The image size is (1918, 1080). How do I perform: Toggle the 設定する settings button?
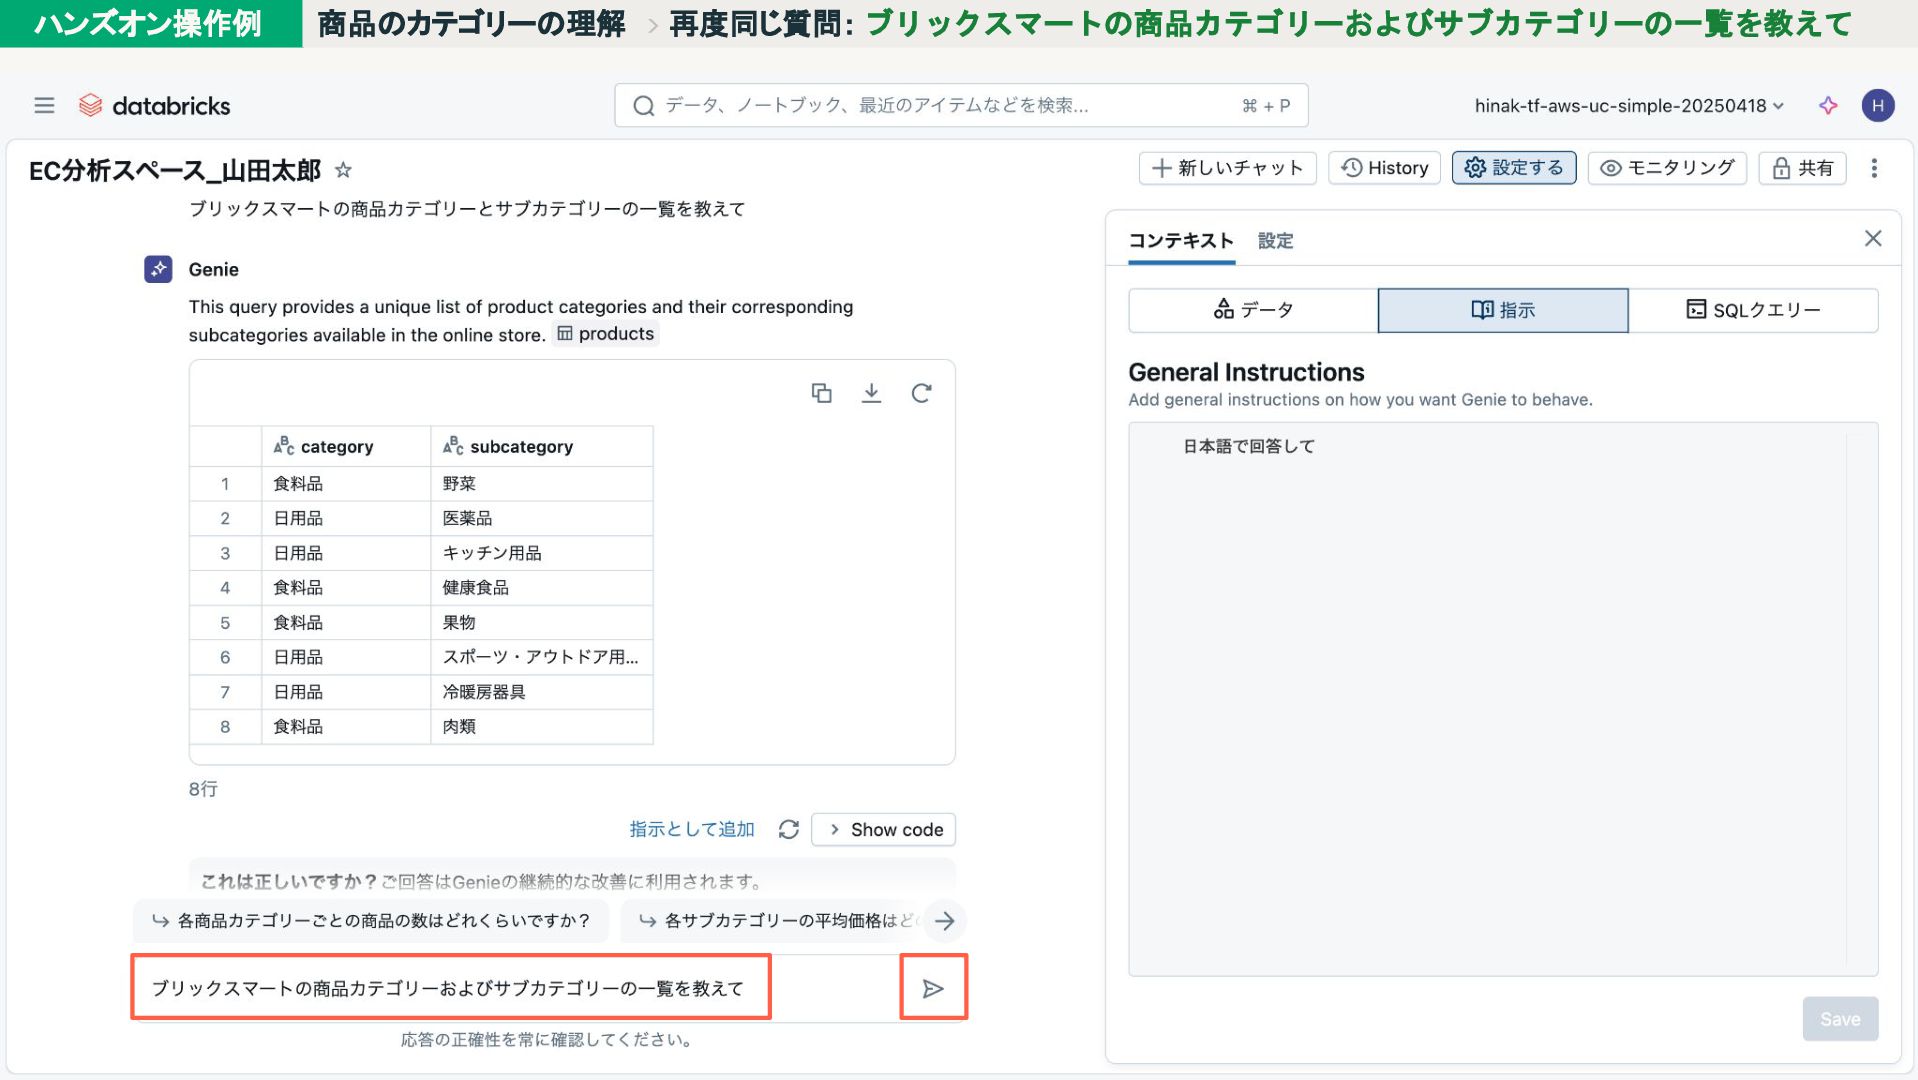pyautogui.click(x=1514, y=168)
